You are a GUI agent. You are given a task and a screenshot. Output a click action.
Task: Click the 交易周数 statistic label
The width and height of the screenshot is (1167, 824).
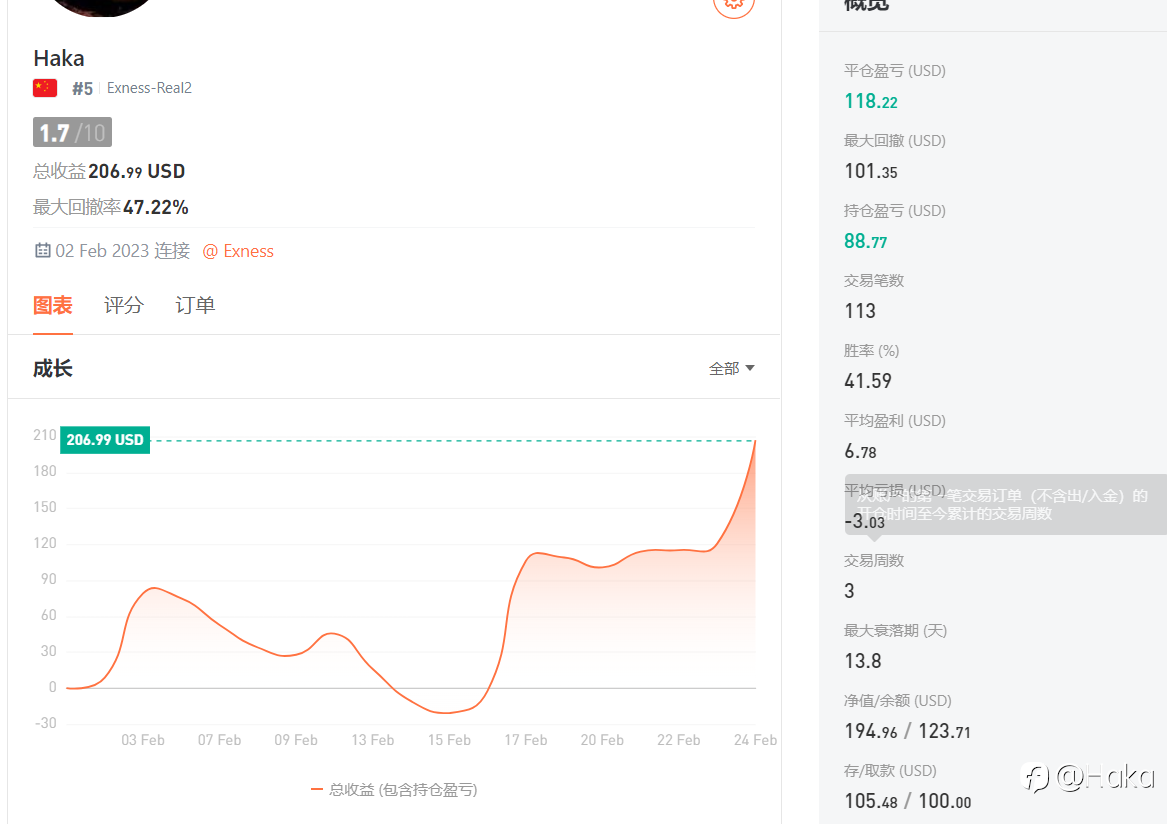click(x=874, y=561)
